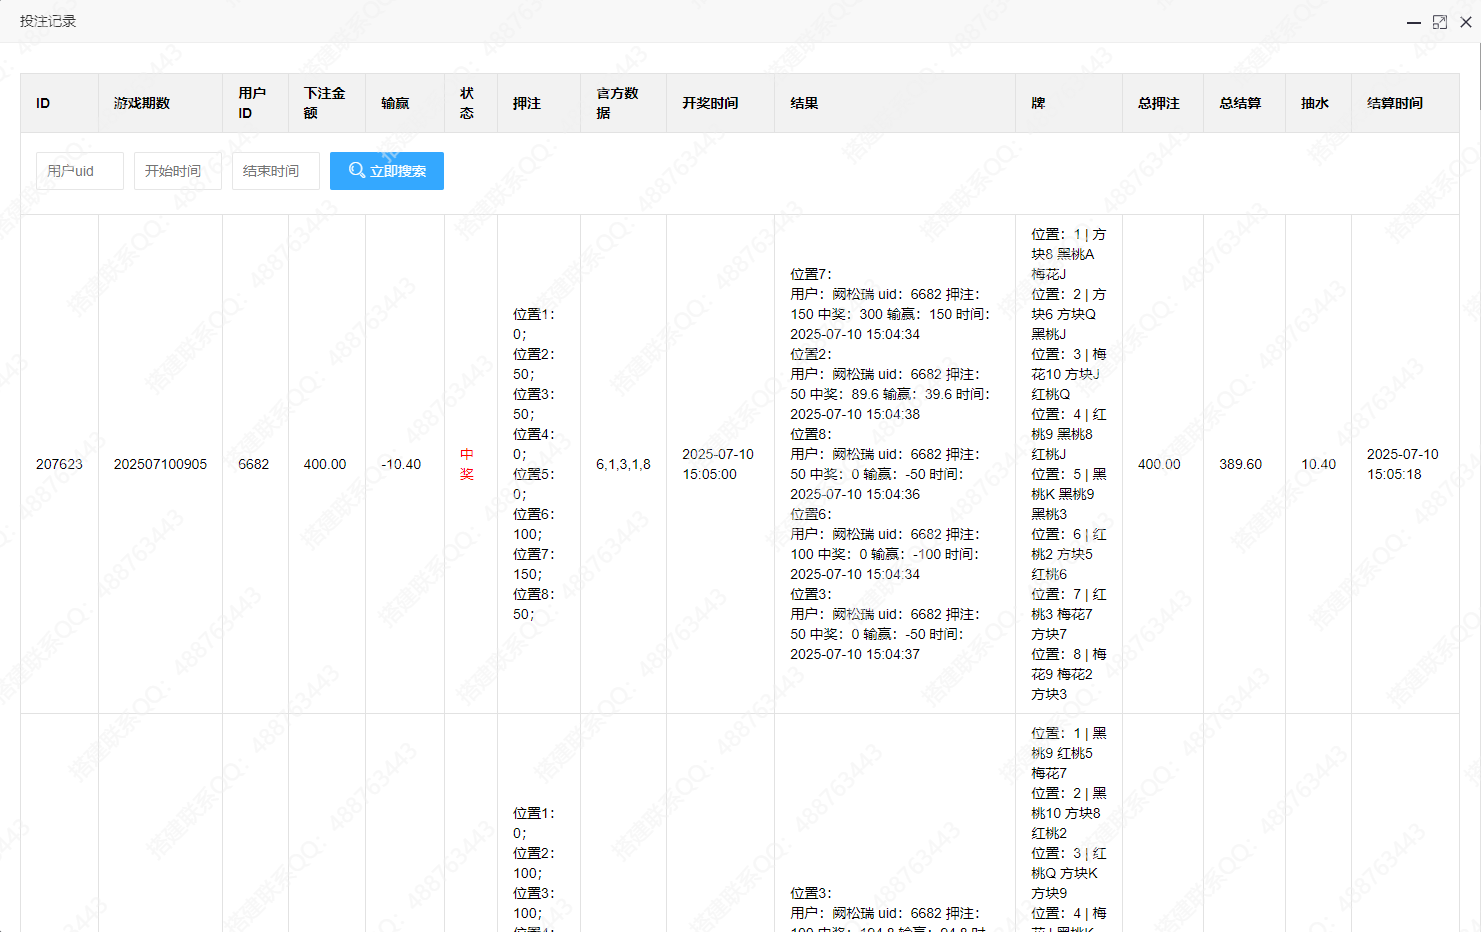The image size is (1481, 932).
Task: Click the restore/resize window icon
Action: (1441, 22)
